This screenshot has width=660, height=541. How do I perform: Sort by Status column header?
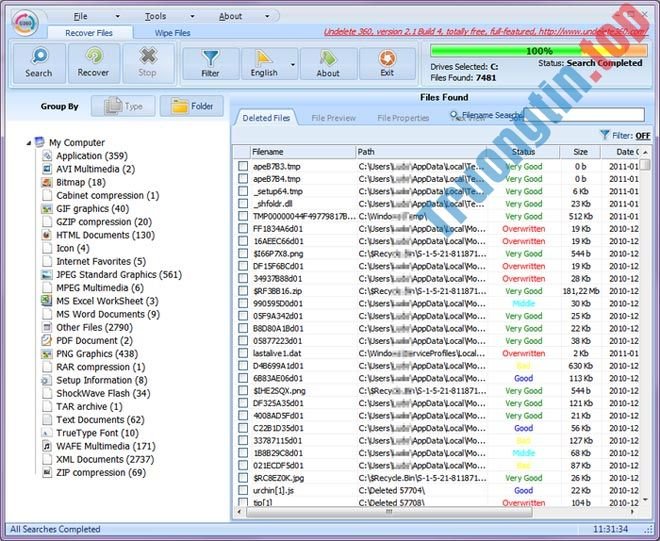[x=523, y=152]
